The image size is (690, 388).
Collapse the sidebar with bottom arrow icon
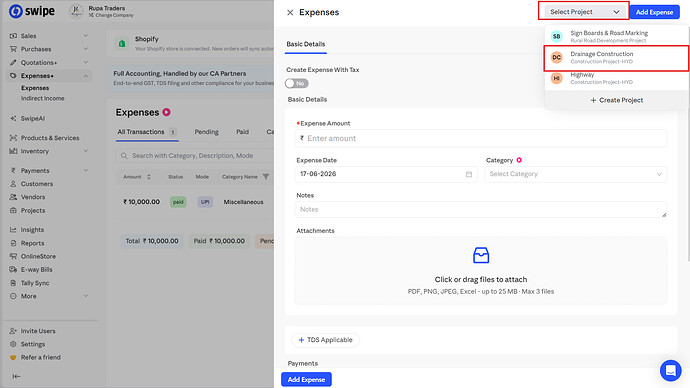click(16, 376)
